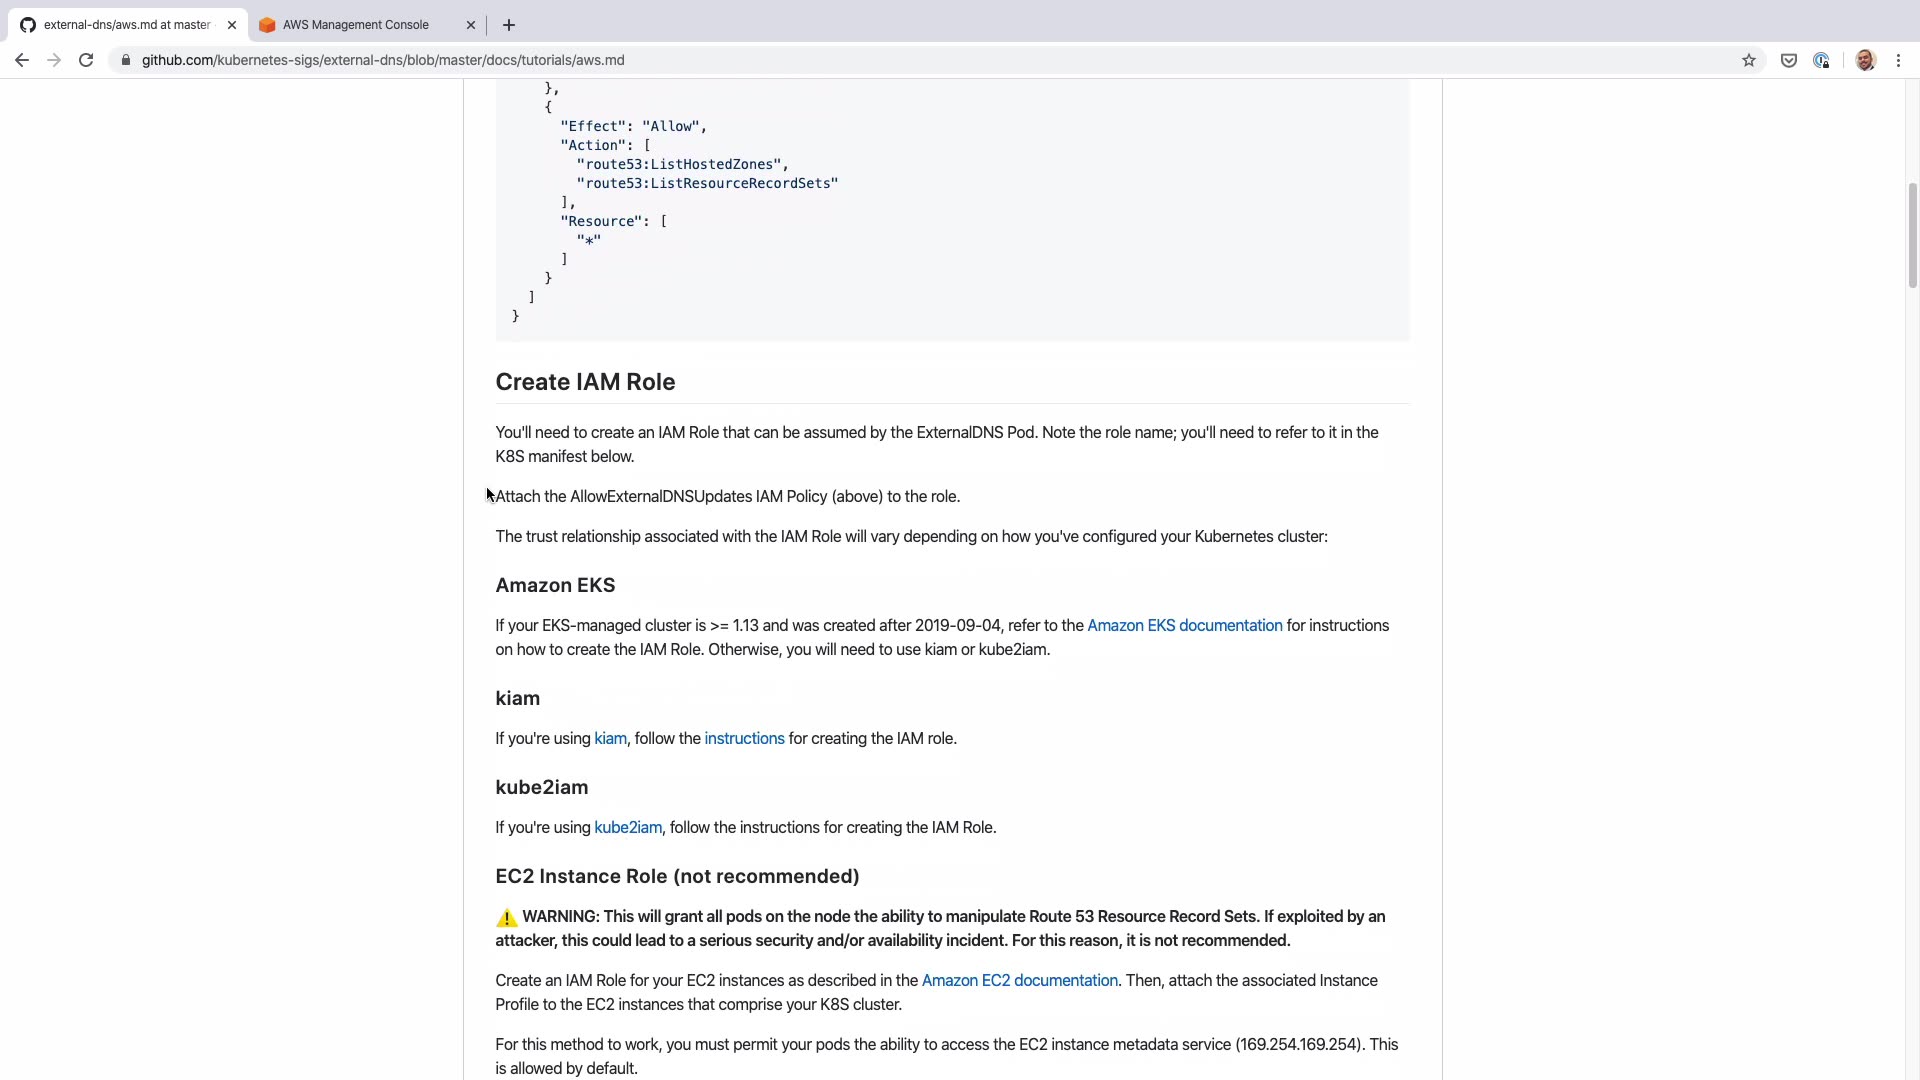Viewport: 1920px width, 1080px height.
Task: Open a new tab with plus button
Action: coord(508,25)
